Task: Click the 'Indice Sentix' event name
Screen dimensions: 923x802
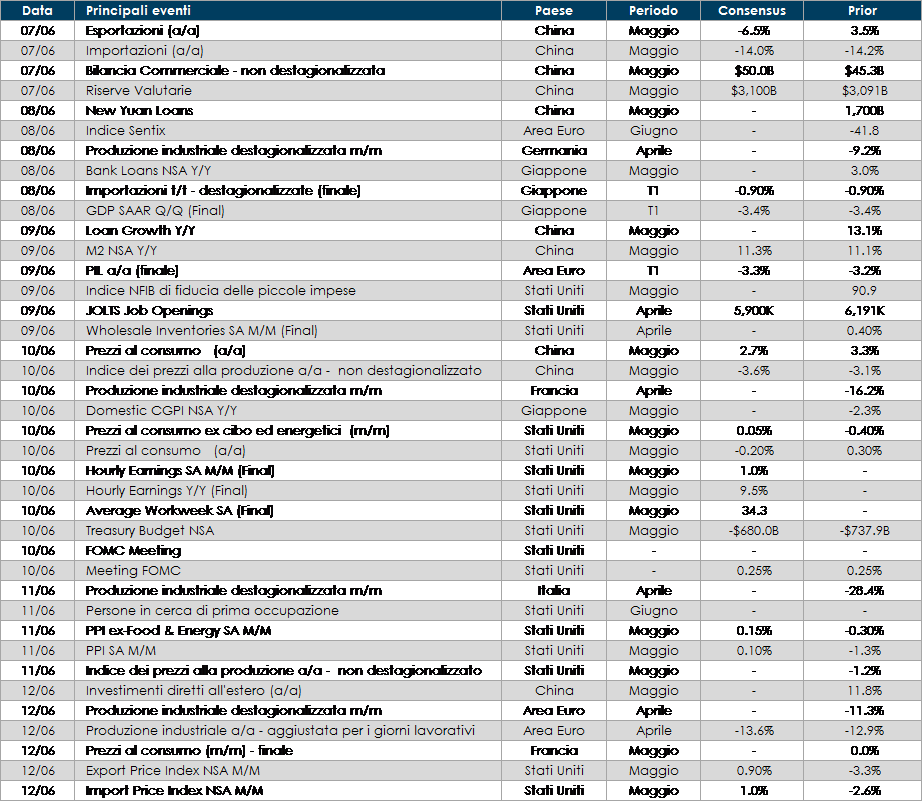Action: click(126, 130)
